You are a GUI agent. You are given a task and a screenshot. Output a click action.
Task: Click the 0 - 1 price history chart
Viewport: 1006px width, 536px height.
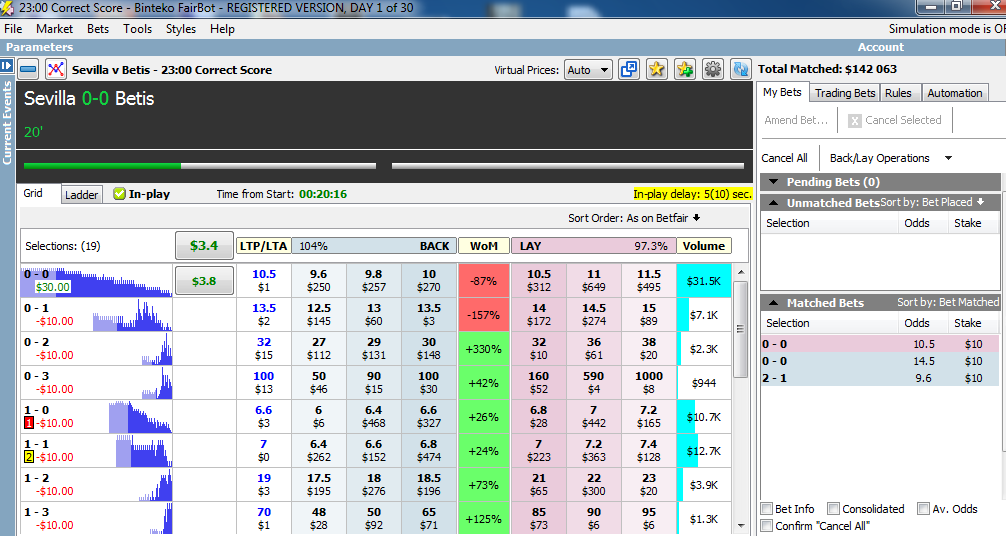pos(132,315)
